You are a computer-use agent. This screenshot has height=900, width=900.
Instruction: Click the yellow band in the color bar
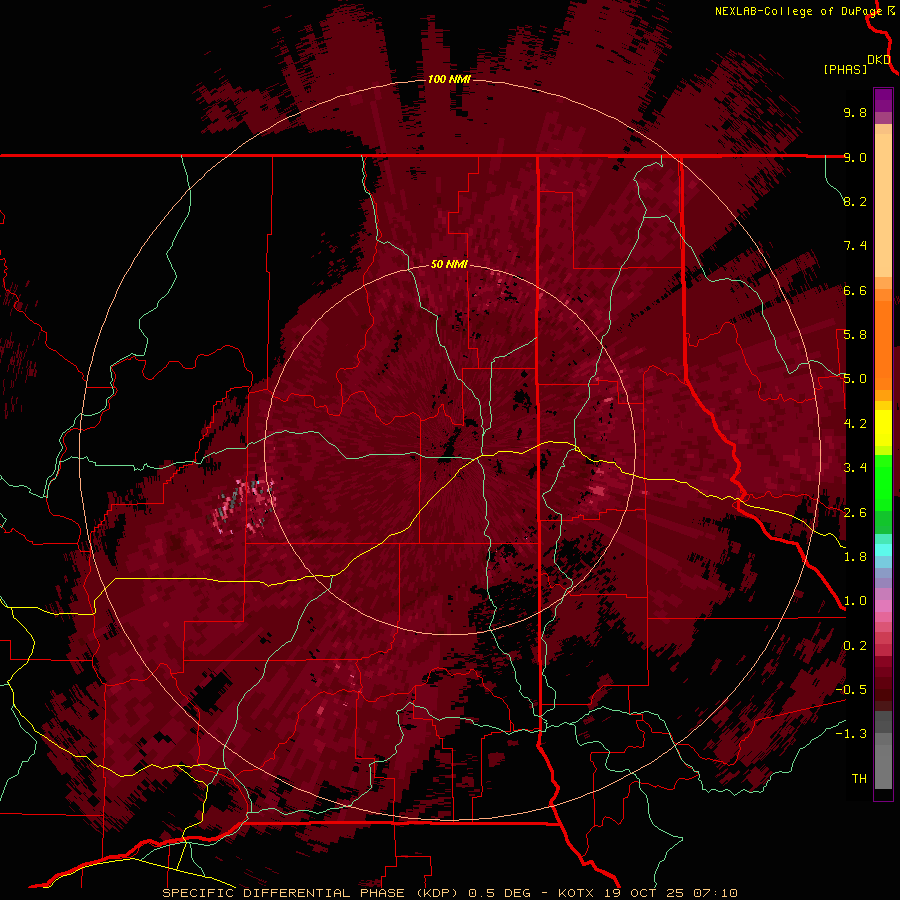883,428
